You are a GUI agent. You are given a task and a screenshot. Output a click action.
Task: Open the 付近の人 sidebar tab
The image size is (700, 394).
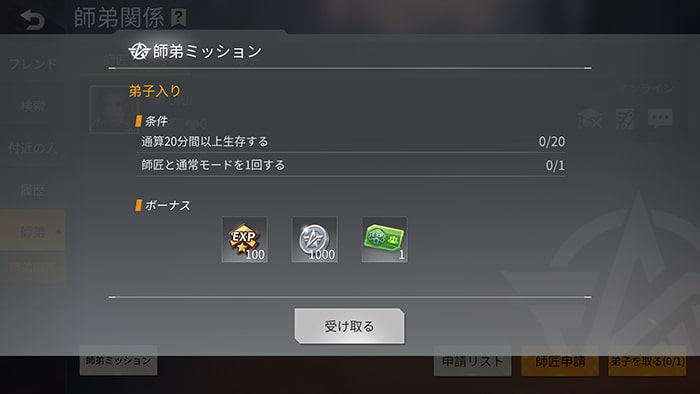tap(33, 148)
